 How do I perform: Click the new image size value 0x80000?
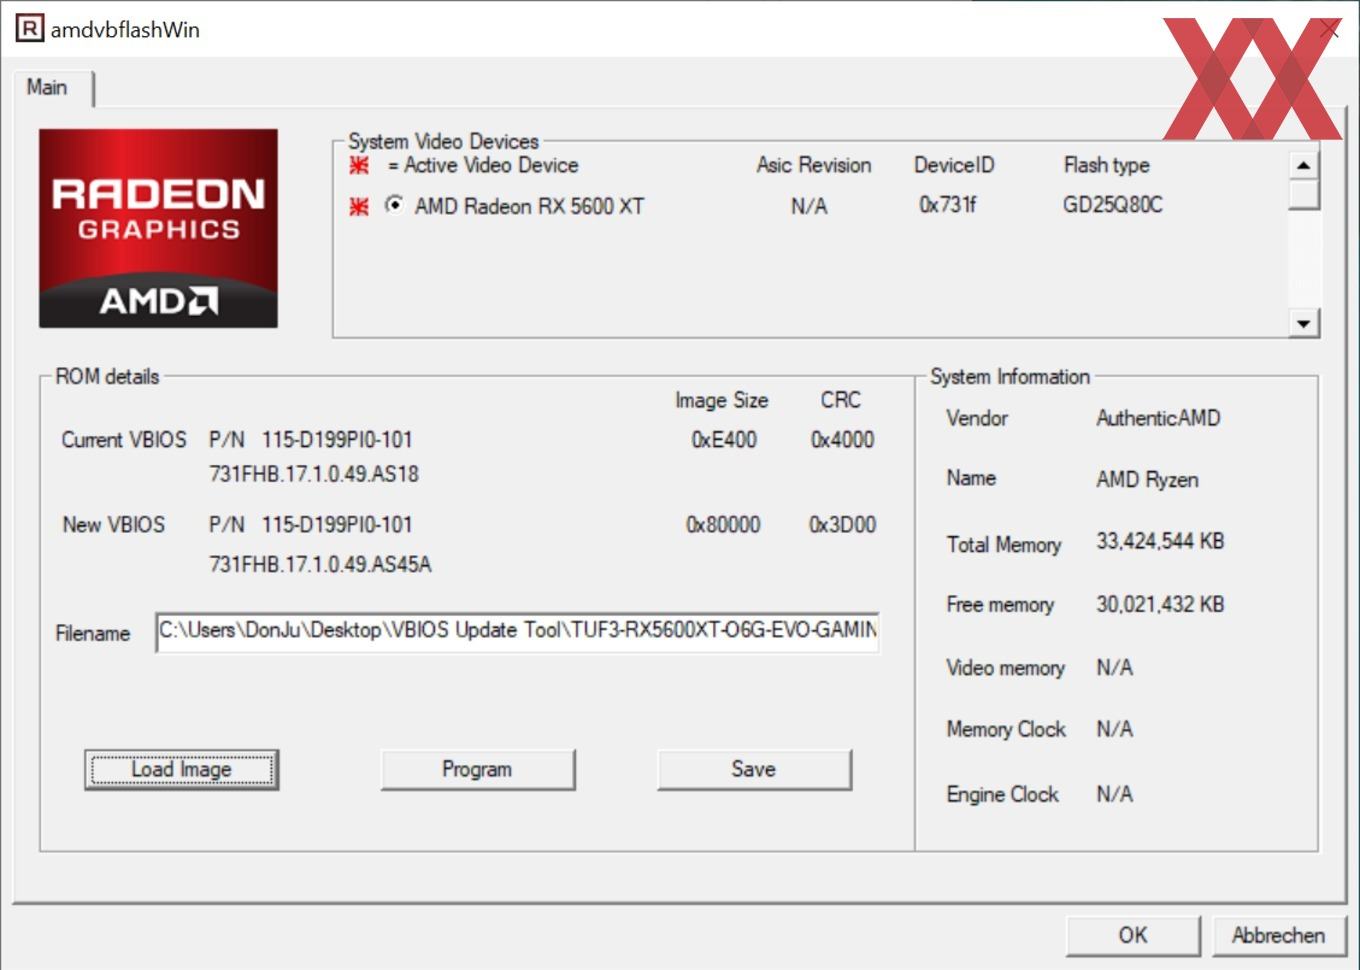(x=723, y=525)
